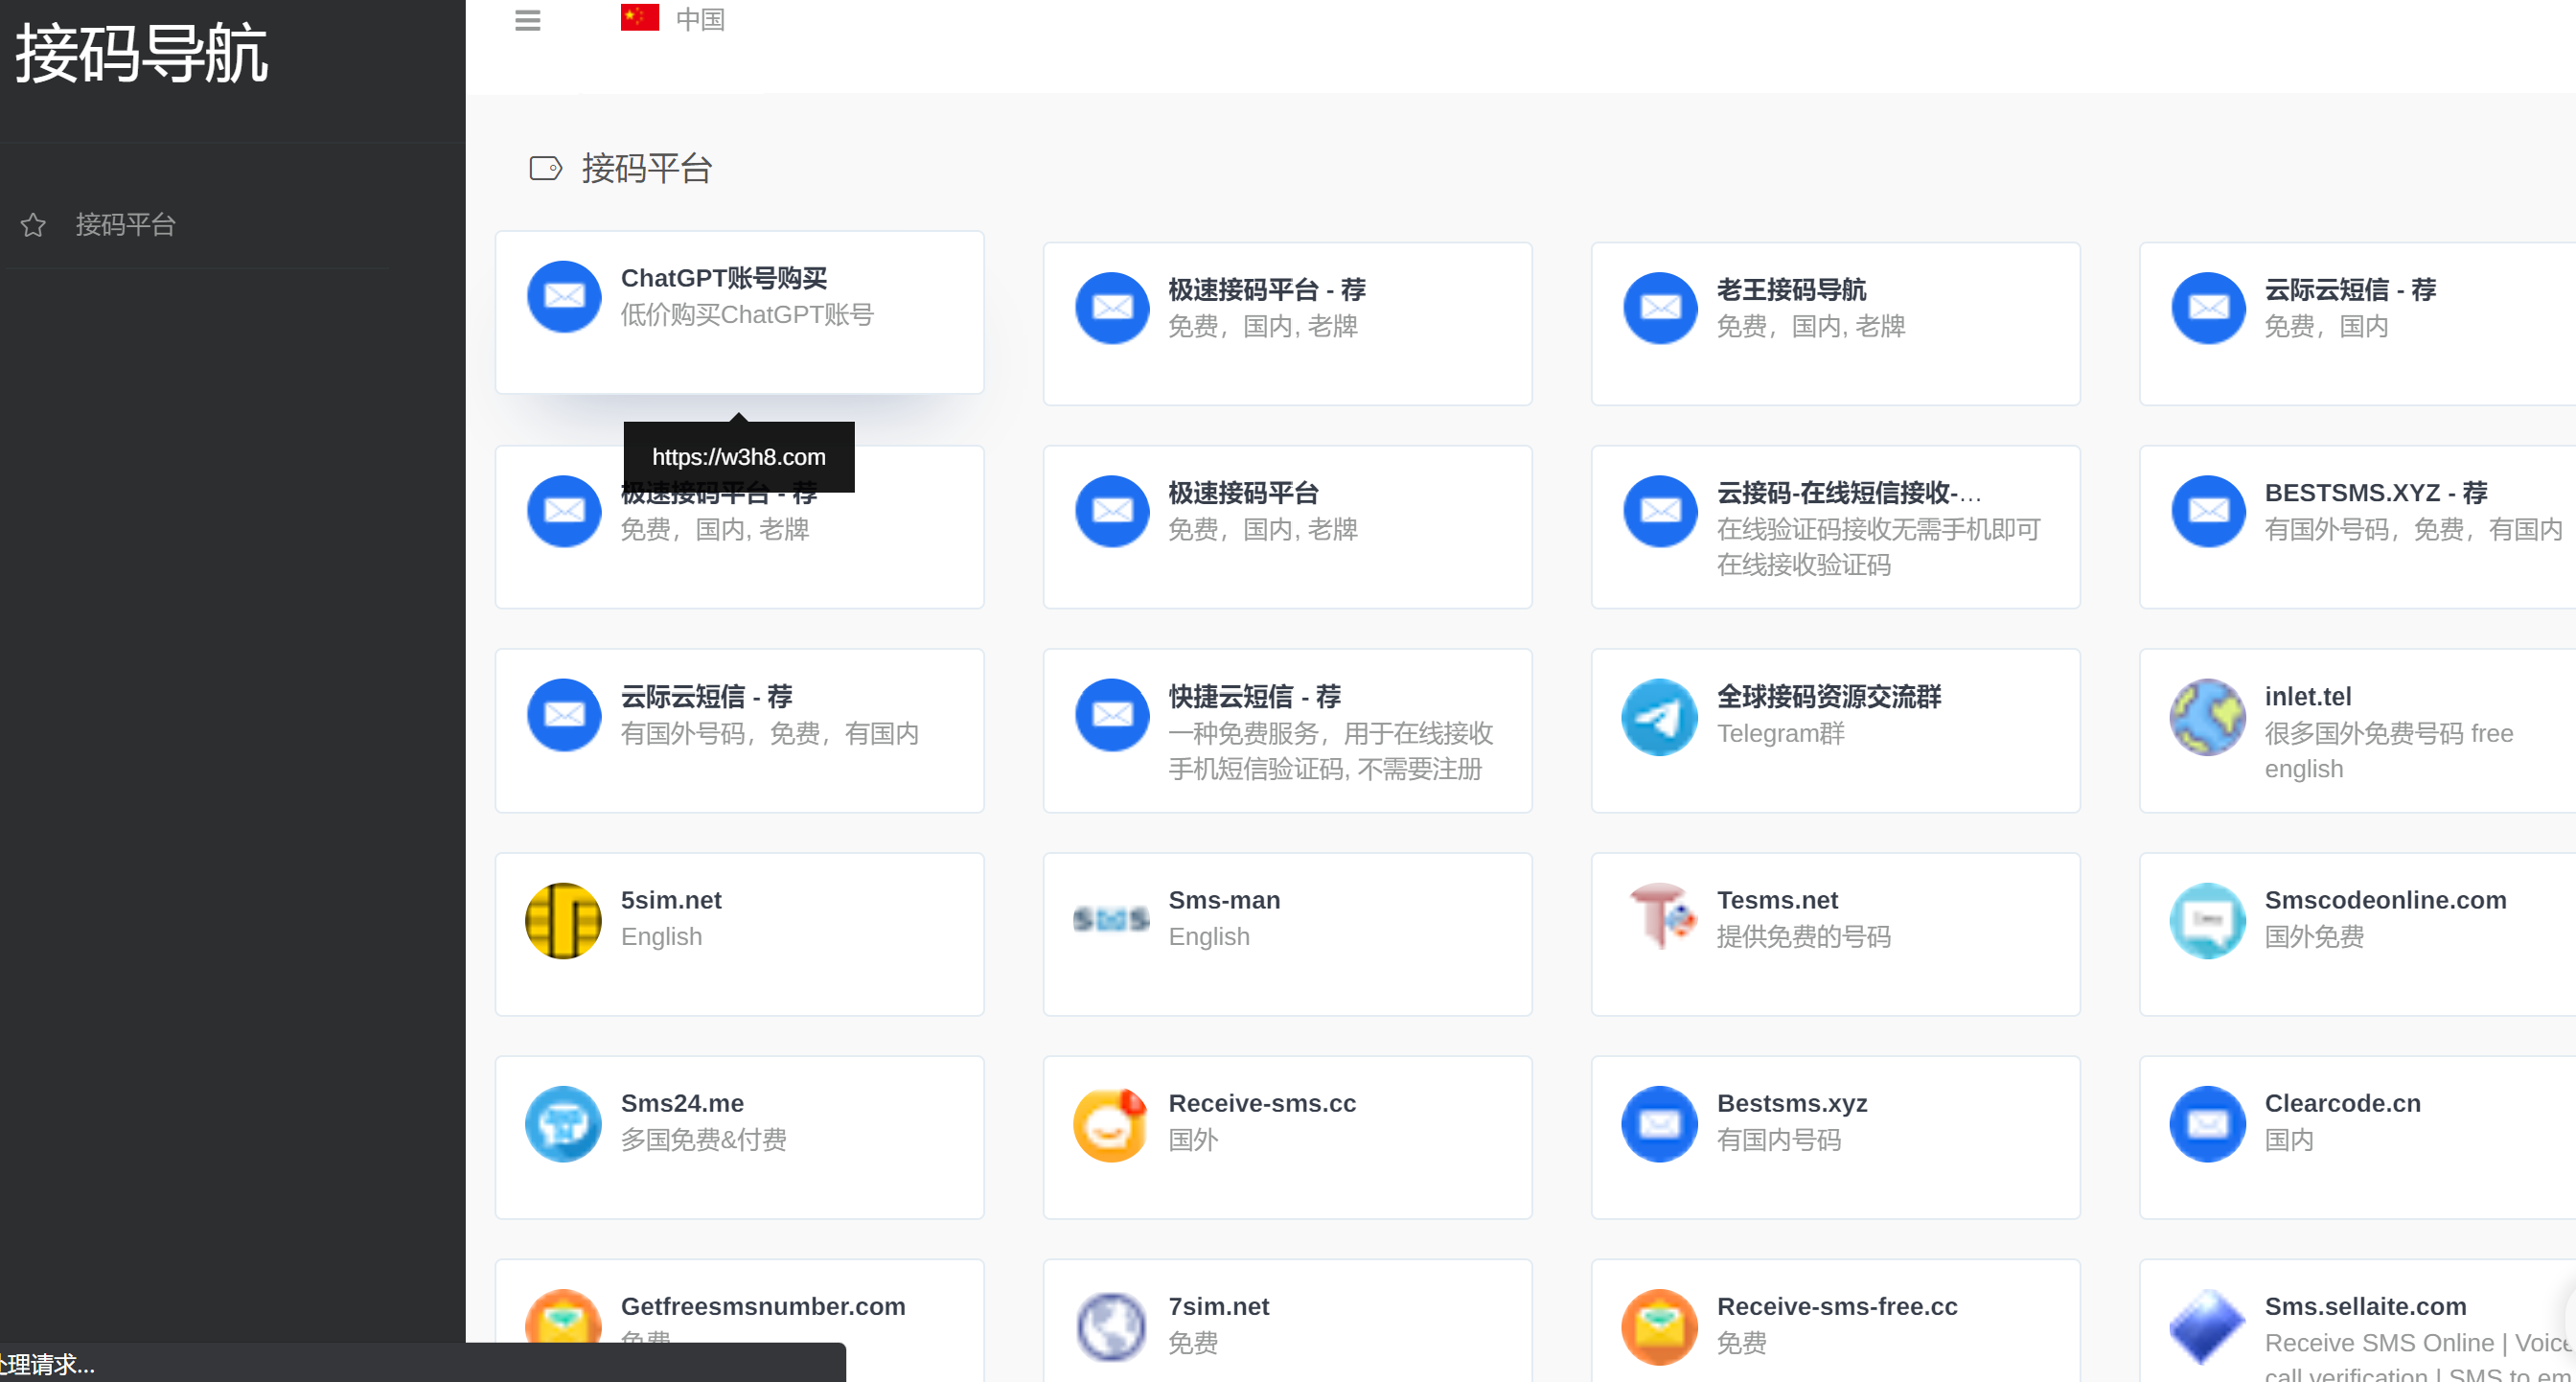Click the 多国免费&付费 description
The image size is (2576, 1382).
pos(703,1140)
